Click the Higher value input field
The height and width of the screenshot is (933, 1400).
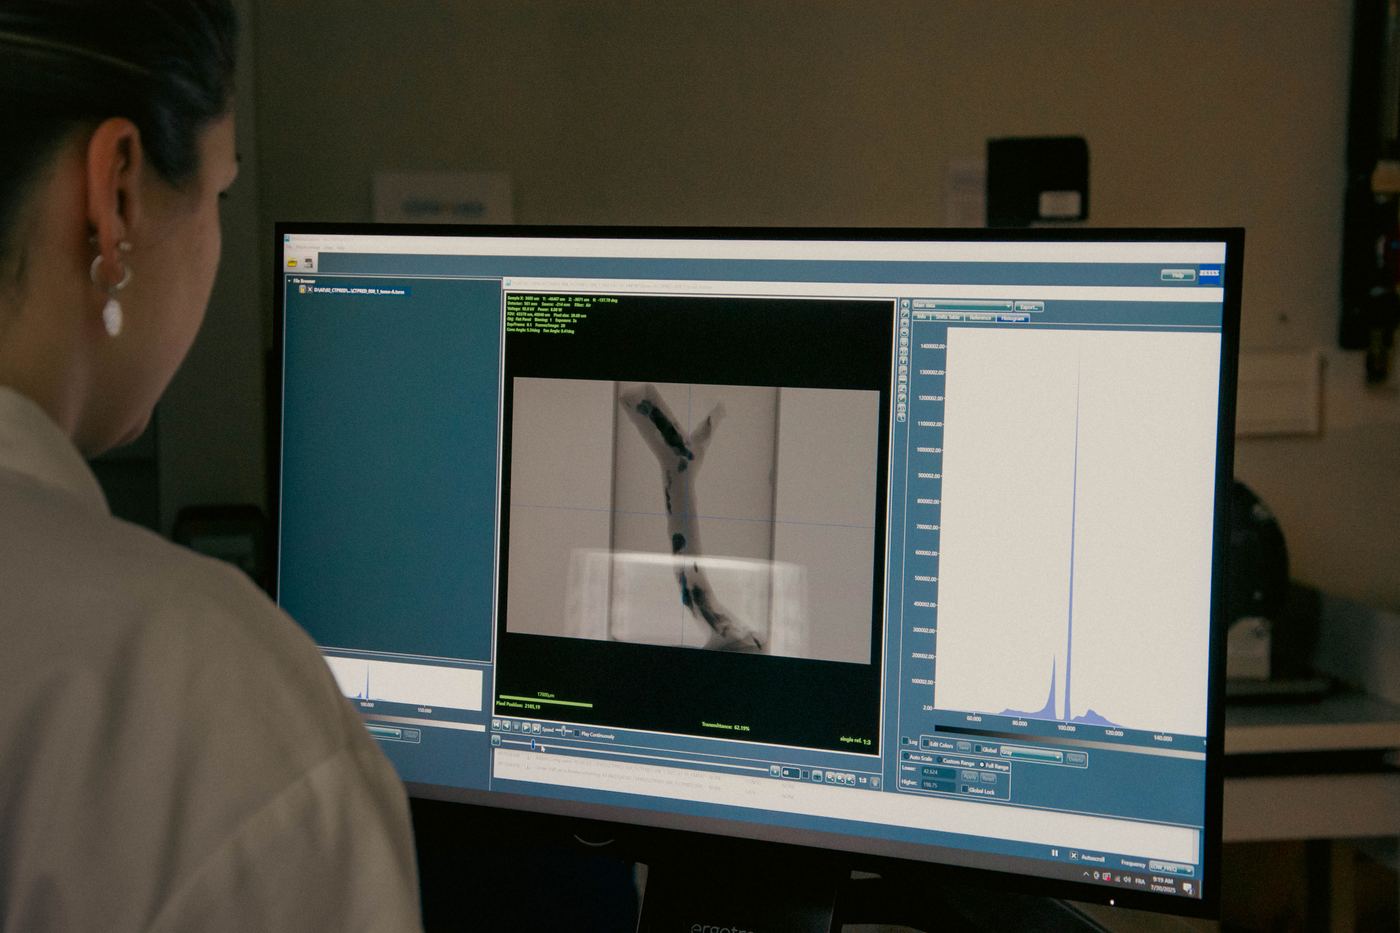click(939, 785)
